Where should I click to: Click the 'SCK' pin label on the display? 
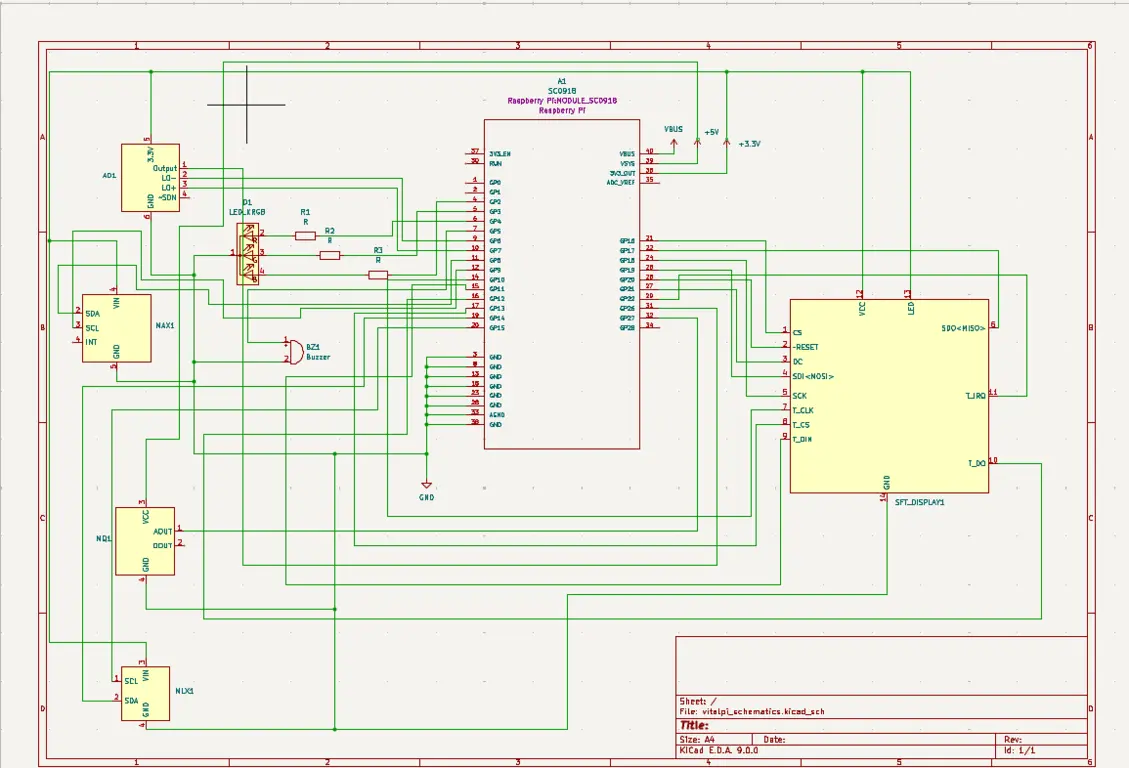pos(800,396)
